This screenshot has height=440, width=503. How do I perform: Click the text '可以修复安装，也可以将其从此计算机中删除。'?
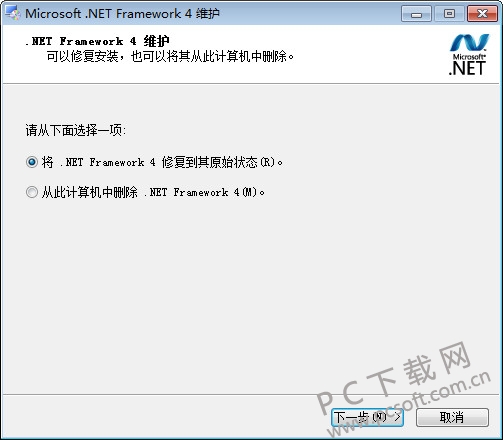coord(170,56)
